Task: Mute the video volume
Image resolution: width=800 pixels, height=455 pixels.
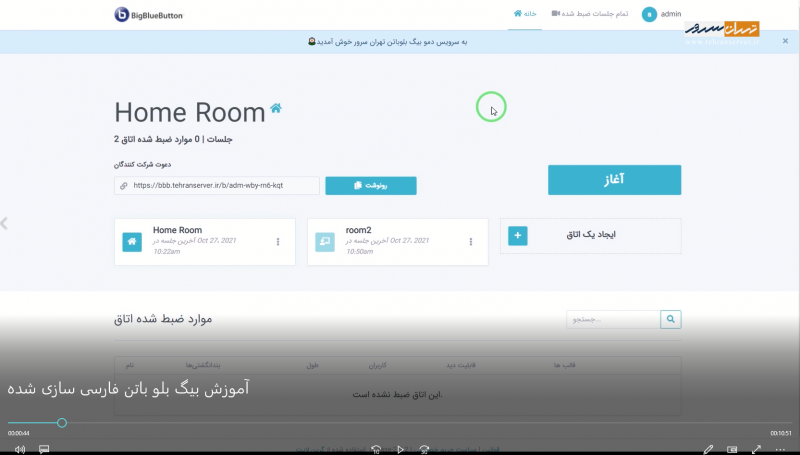Action: 19,449
